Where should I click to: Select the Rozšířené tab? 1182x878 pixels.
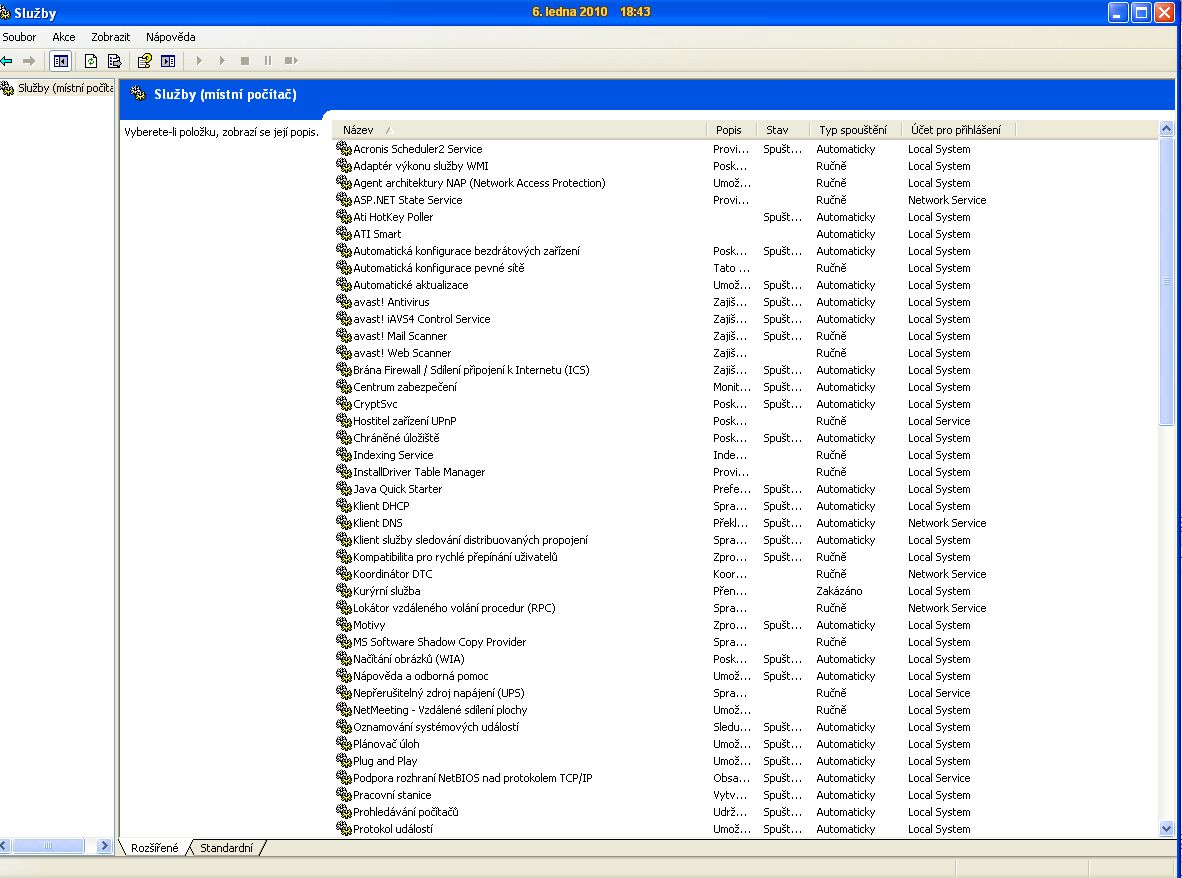[x=154, y=848]
